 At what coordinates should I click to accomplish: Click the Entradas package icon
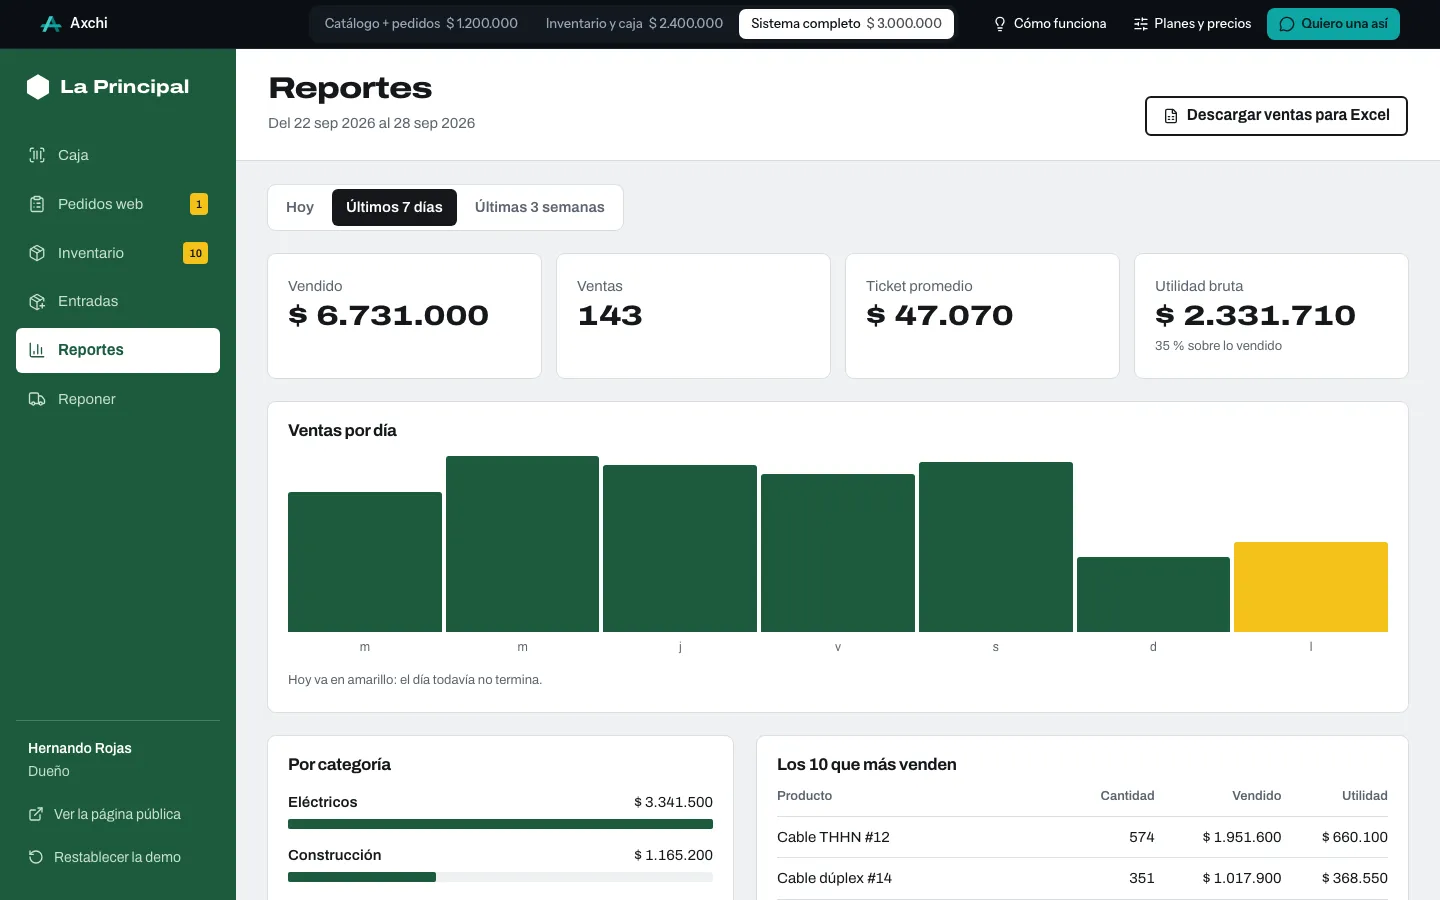pos(37,301)
